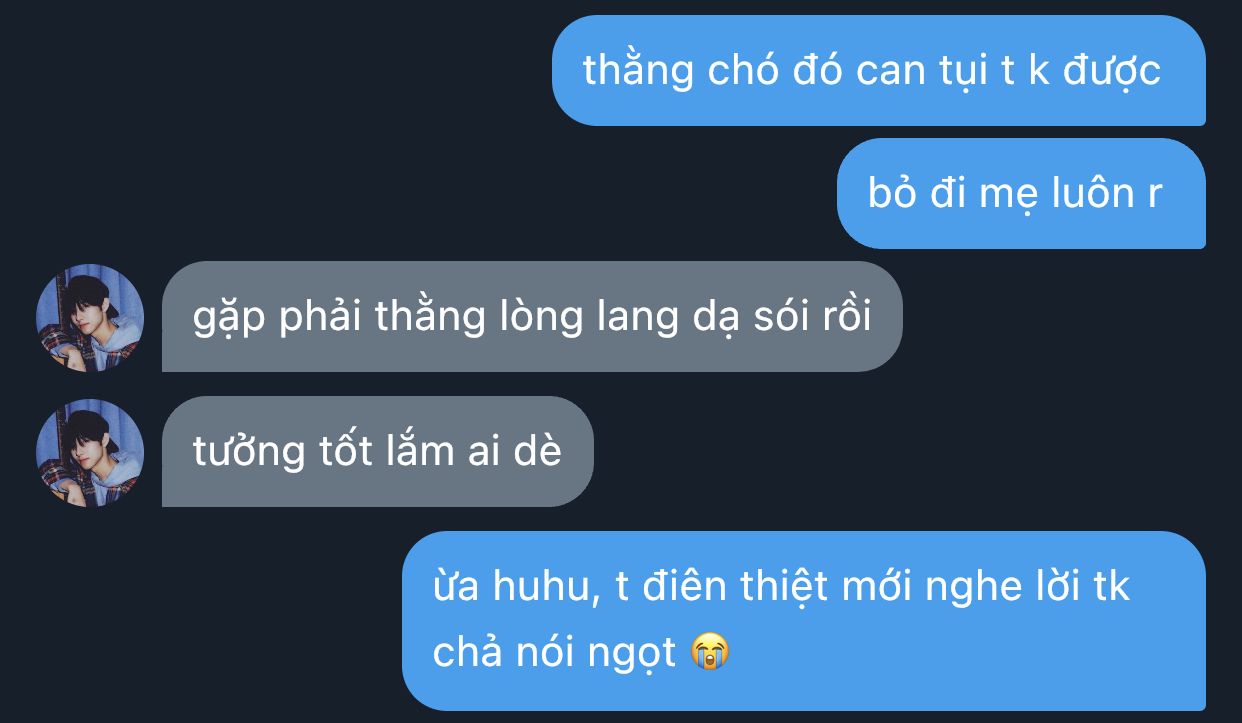Image resolution: width=1242 pixels, height=723 pixels.
Task: Click the crying emoji in the last message
Action: click(x=711, y=653)
